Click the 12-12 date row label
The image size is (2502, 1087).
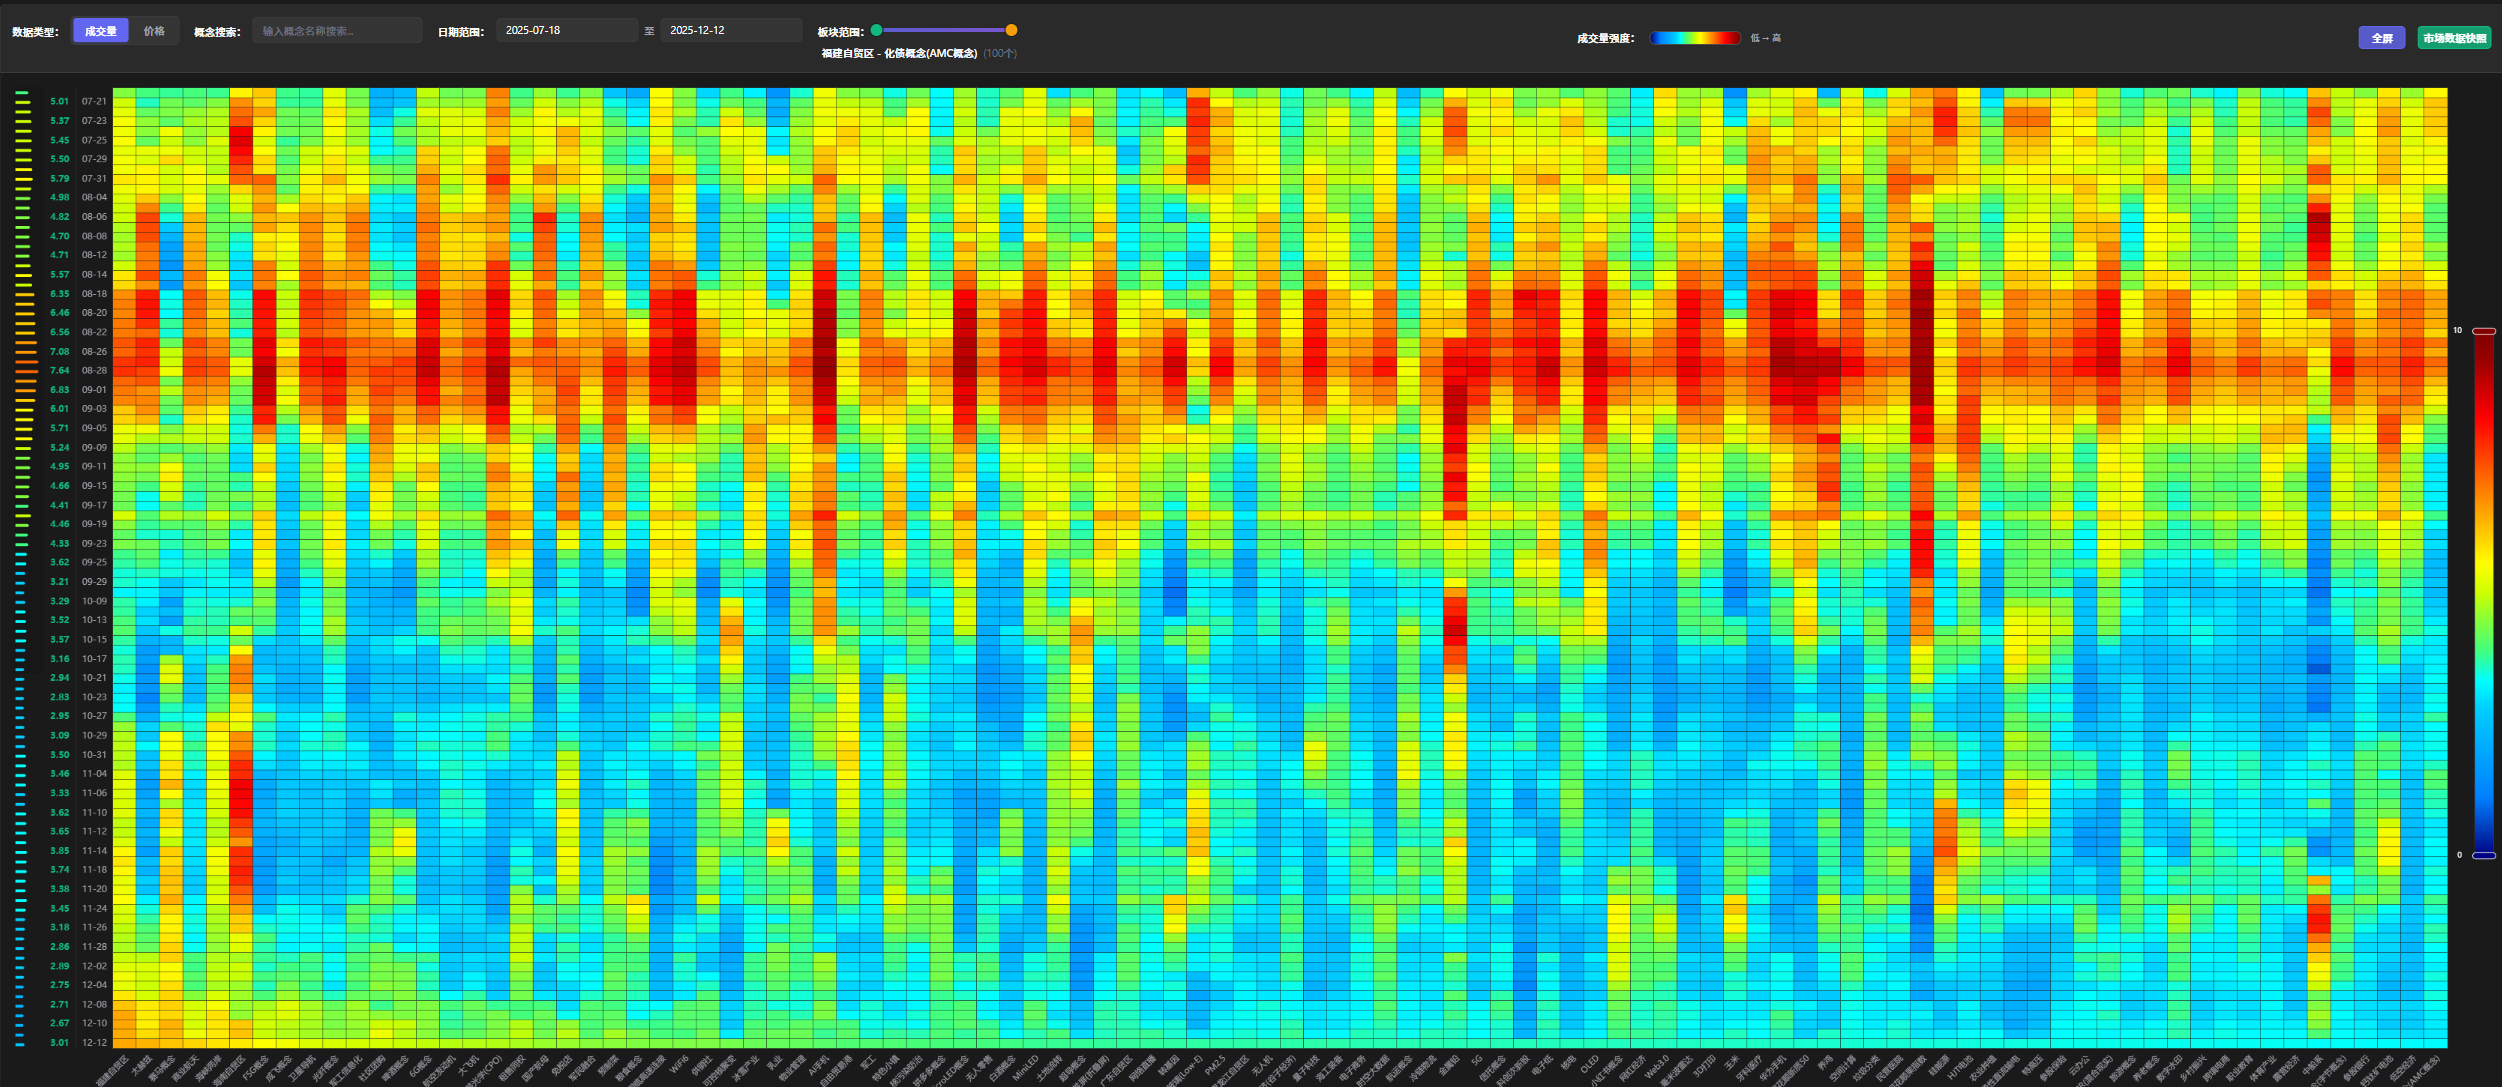[94, 1042]
